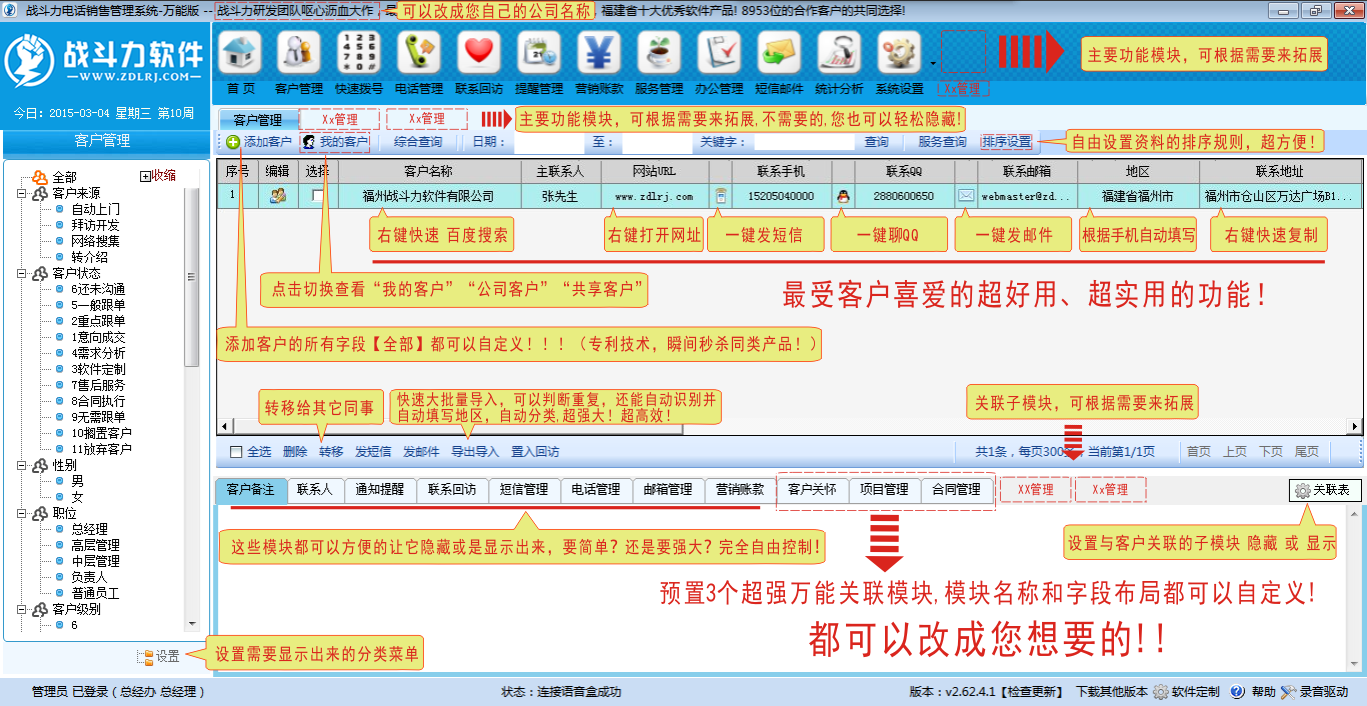Screen dimensions: 1367x706
Task: Switch view with 我的客户 button
Action: pos(336,142)
